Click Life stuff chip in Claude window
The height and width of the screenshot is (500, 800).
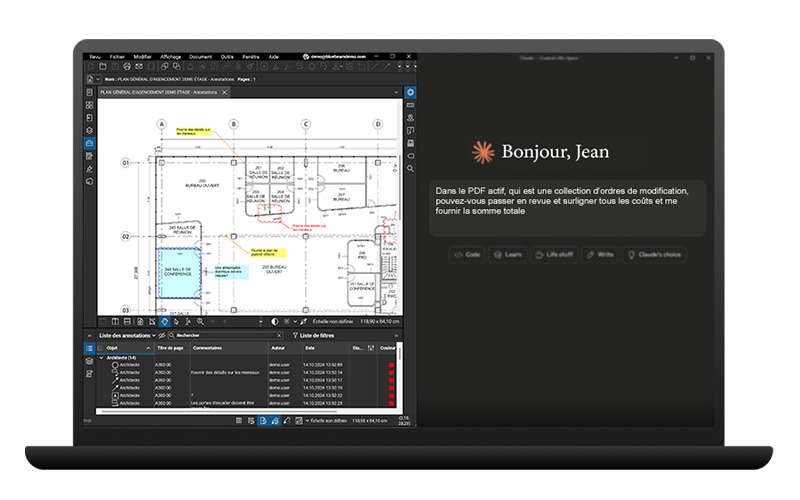[x=554, y=254]
